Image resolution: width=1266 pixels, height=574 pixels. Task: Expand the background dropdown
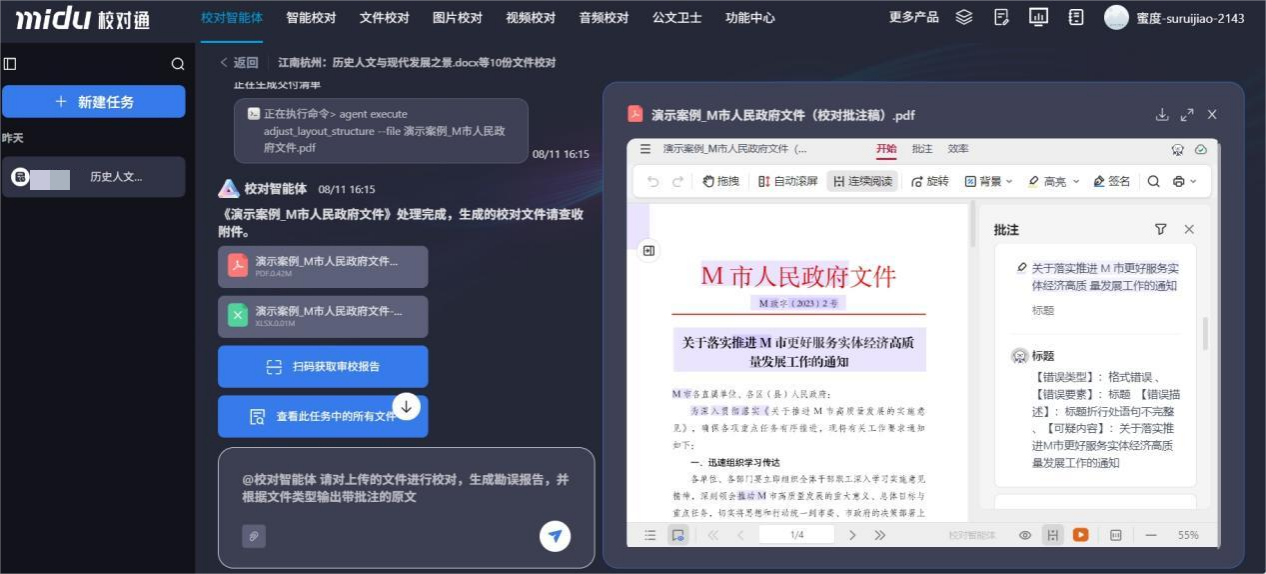click(1009, 181)
